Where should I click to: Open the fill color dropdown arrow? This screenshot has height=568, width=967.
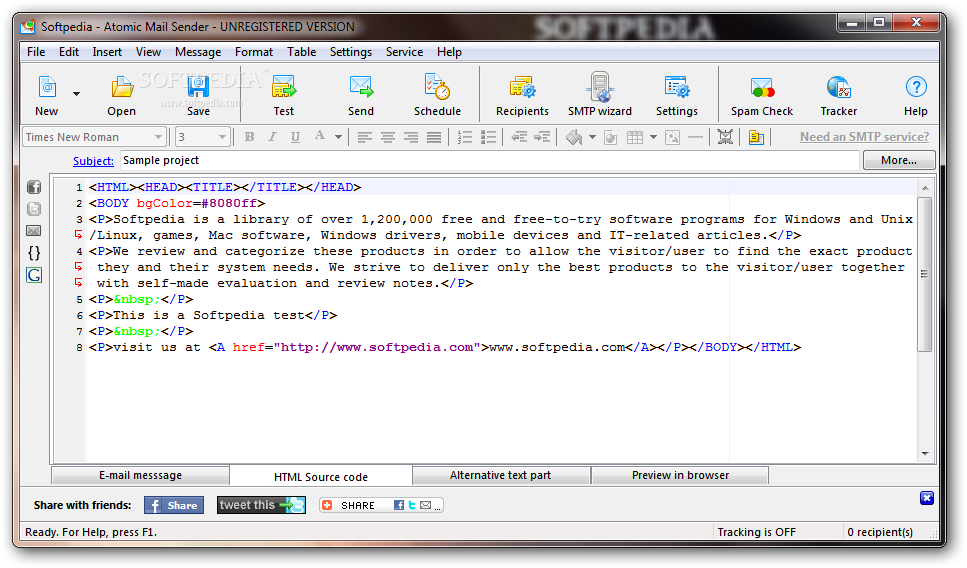[593, 137]
